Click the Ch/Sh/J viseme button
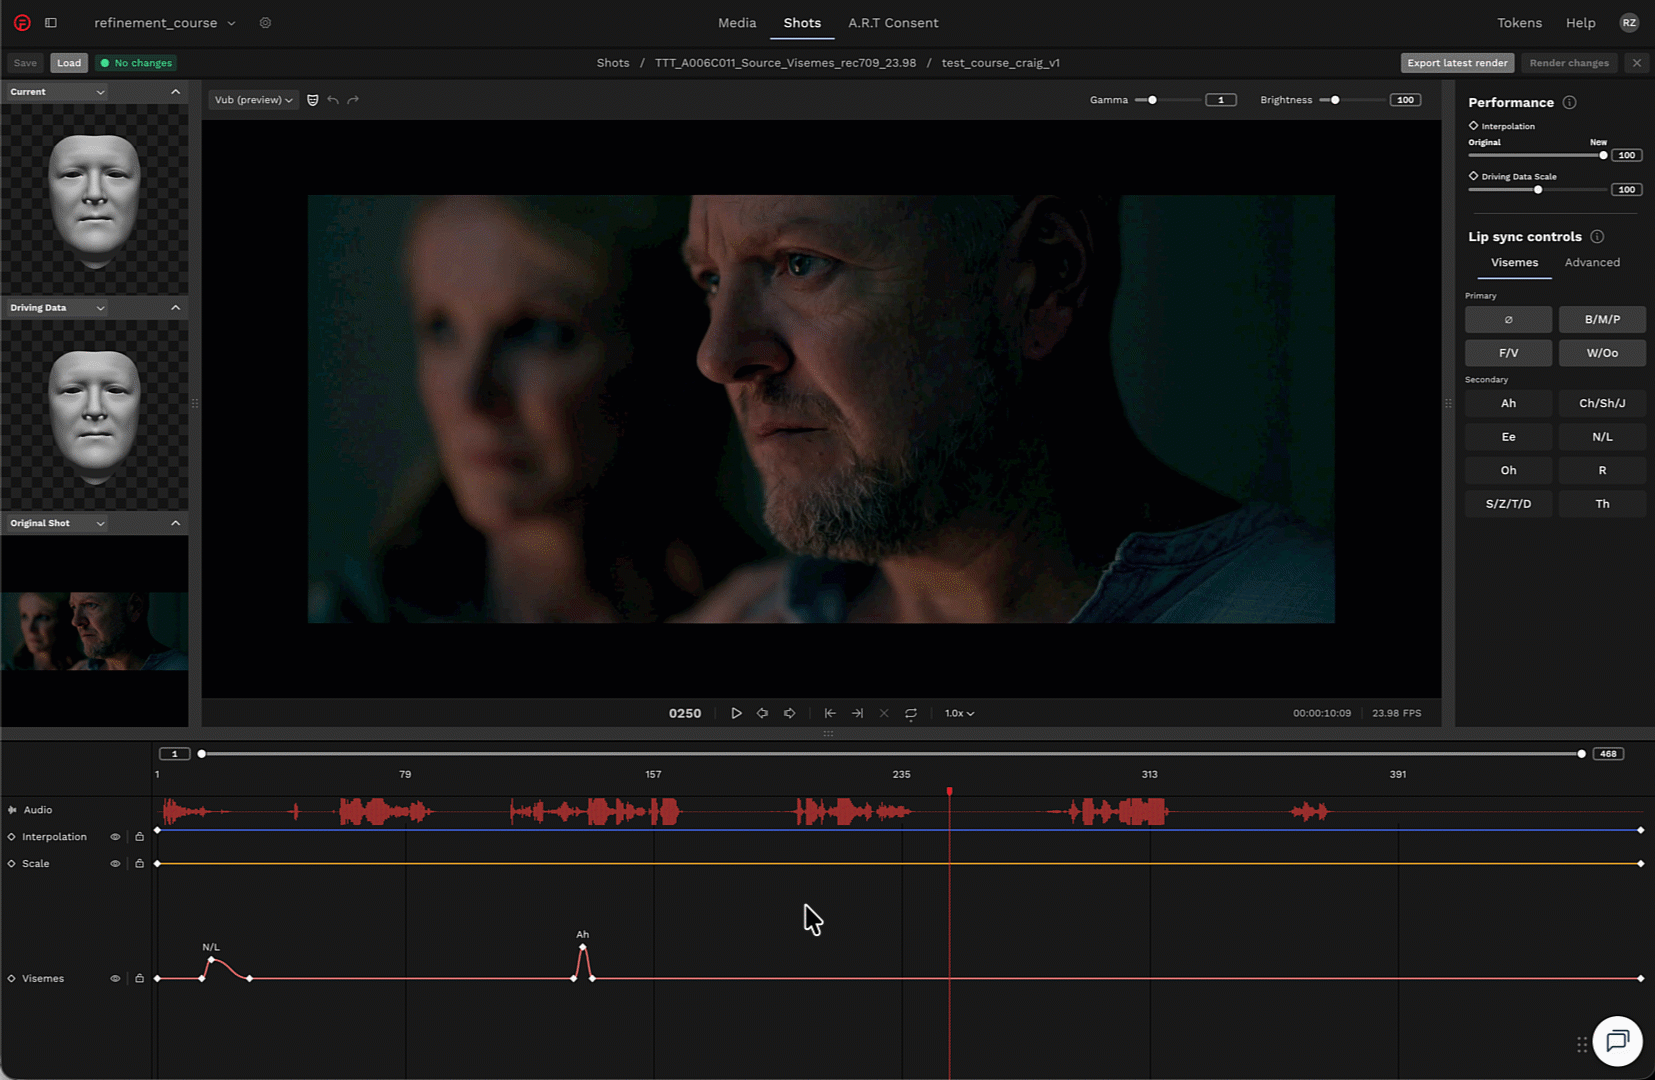The height and width of the screenshot is (1080, 1655). tap(1602, 404)
